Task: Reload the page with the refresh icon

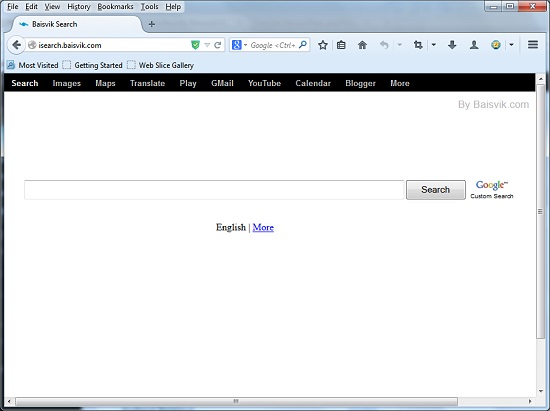Action: coord(218,45)
